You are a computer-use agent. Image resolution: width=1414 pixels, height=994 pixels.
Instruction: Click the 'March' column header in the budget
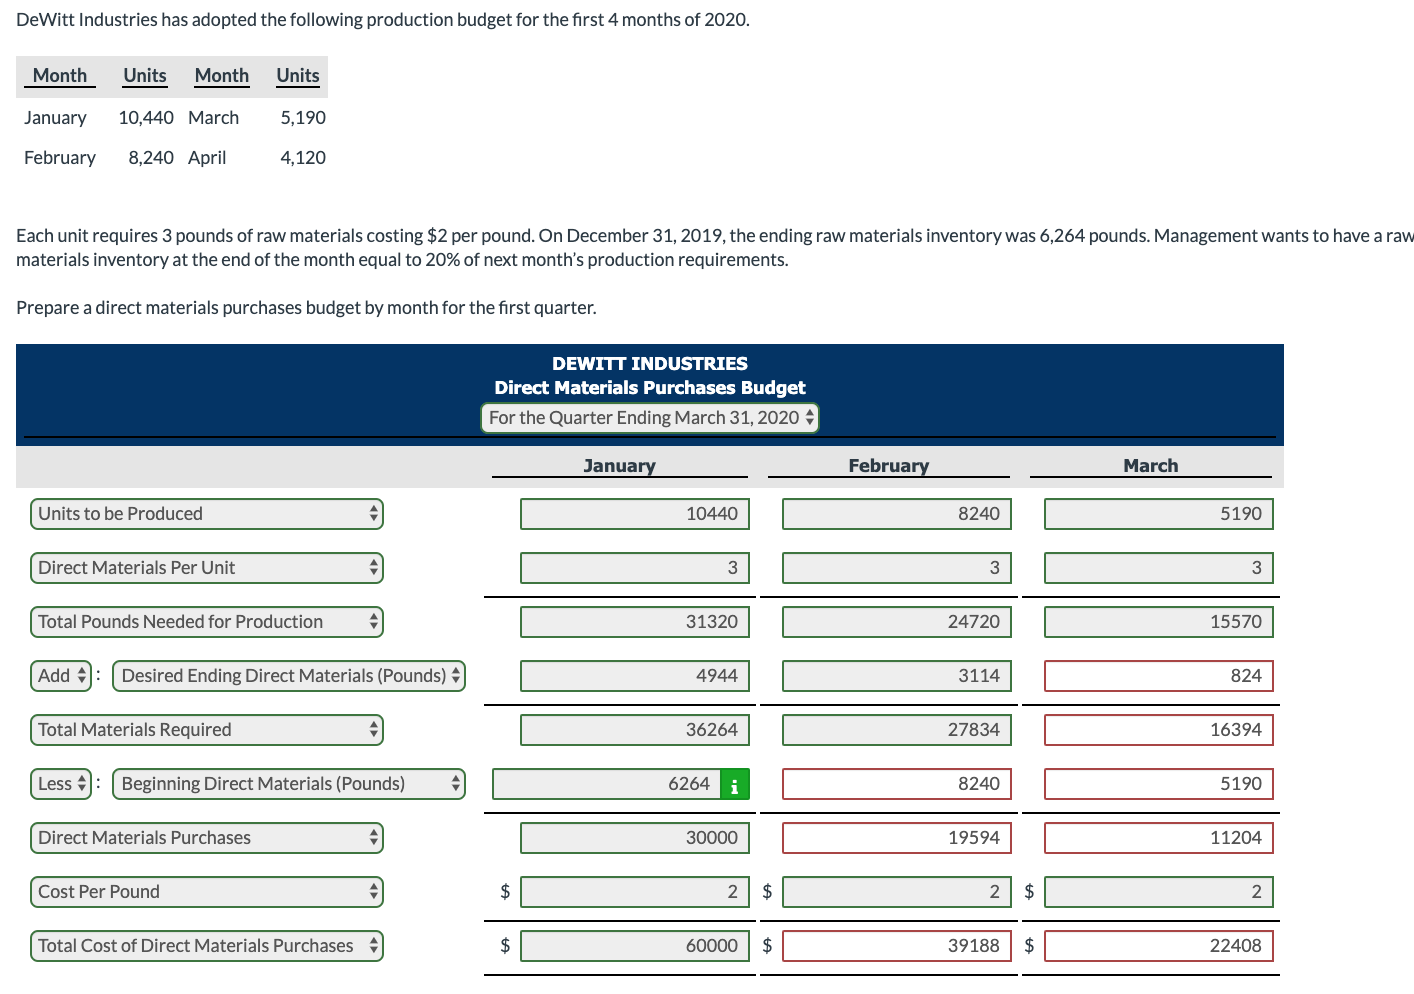(1151, 466)
